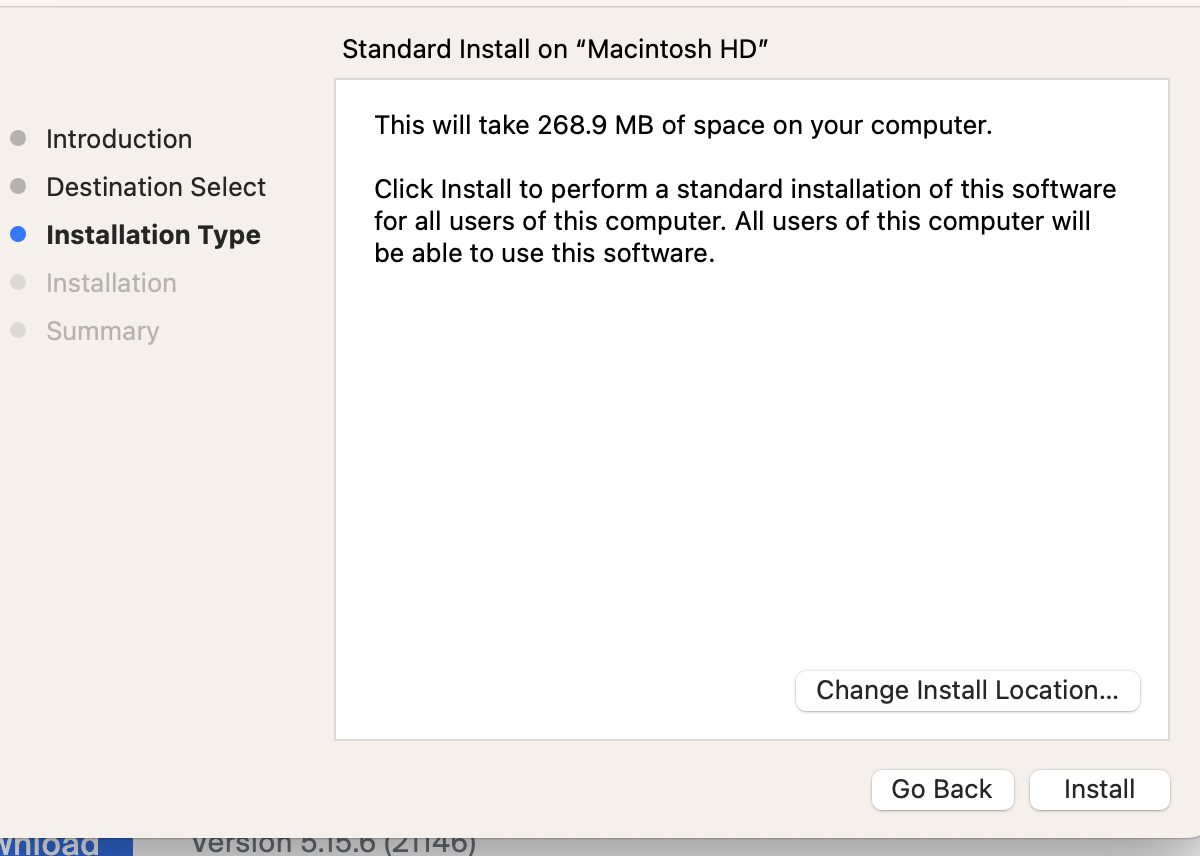Click the Install button

click(1099, 789)
